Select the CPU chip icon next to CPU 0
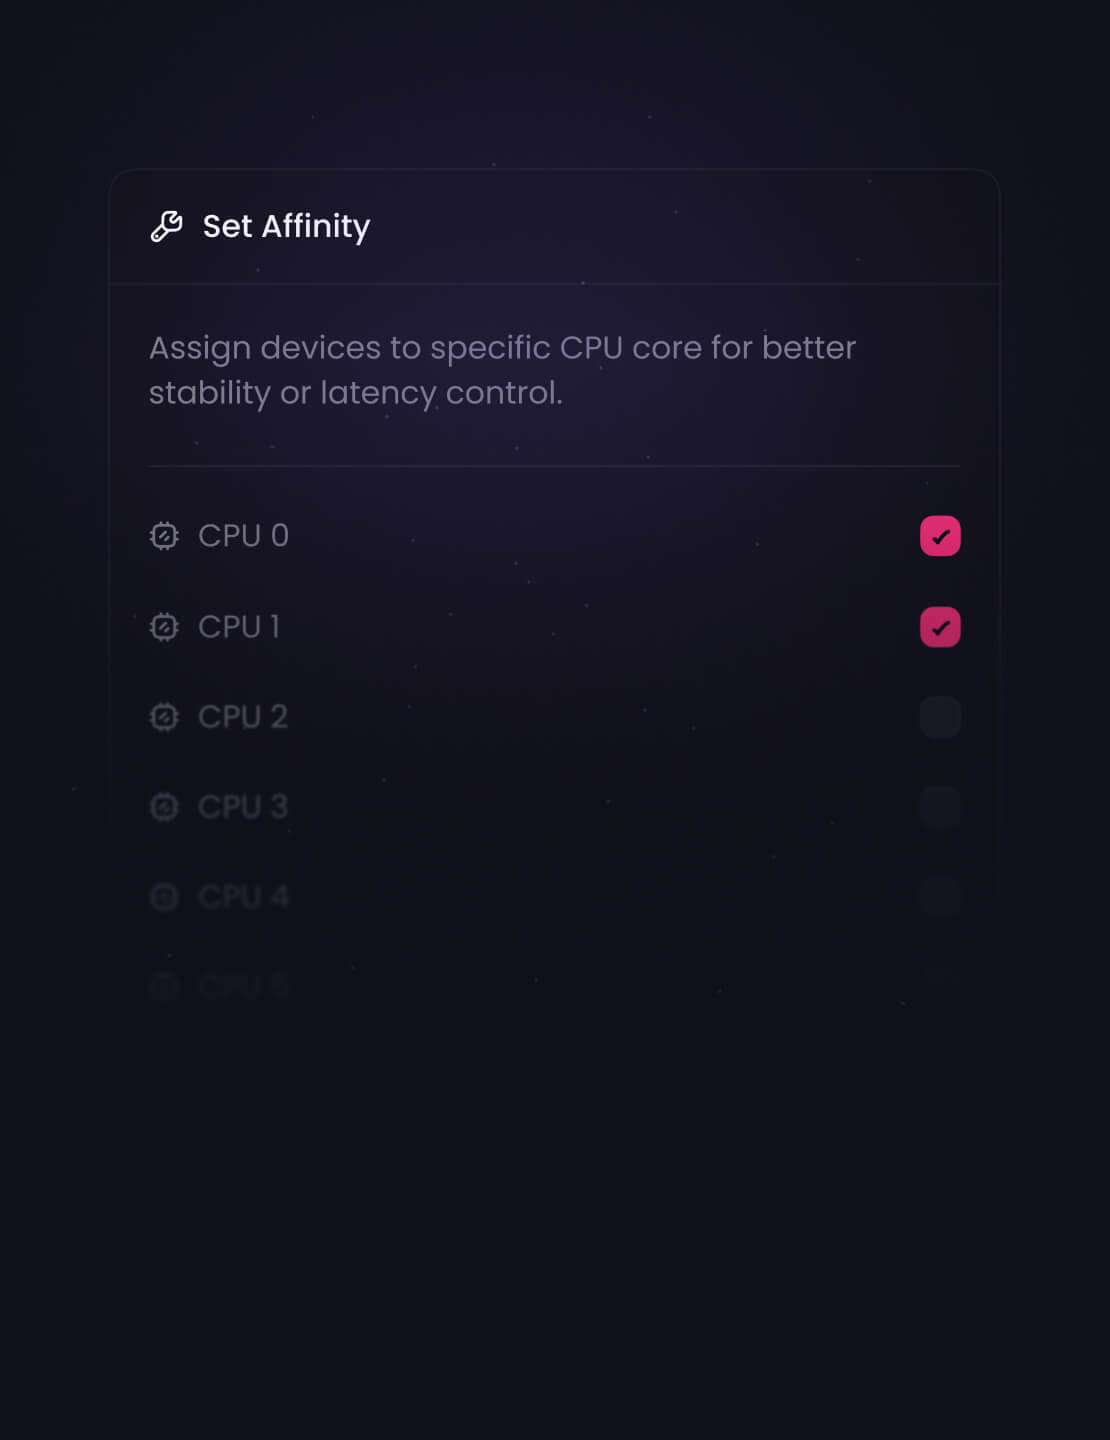 (x=164, y=536)
